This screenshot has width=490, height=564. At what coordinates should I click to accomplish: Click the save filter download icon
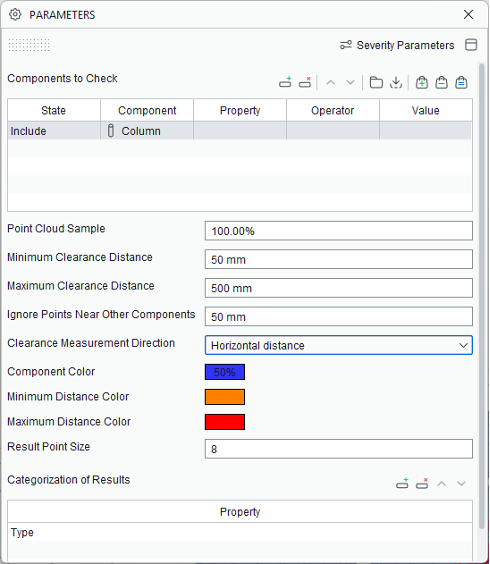point(396,82)
